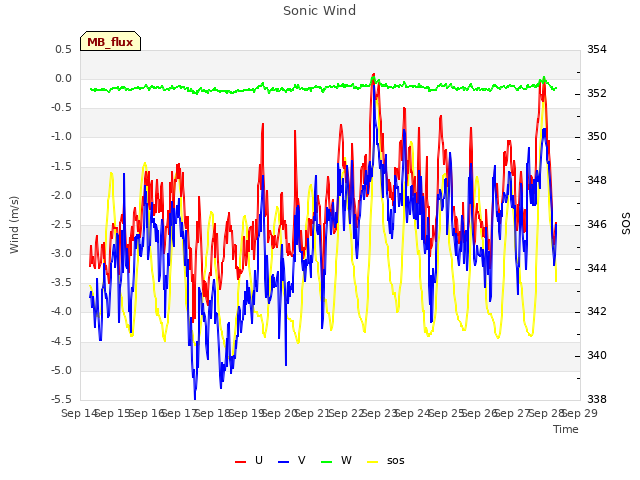The height and width of the screenshot is (480, 640).
Task: Toggle the W series in legend
Action: coord(336,461)
